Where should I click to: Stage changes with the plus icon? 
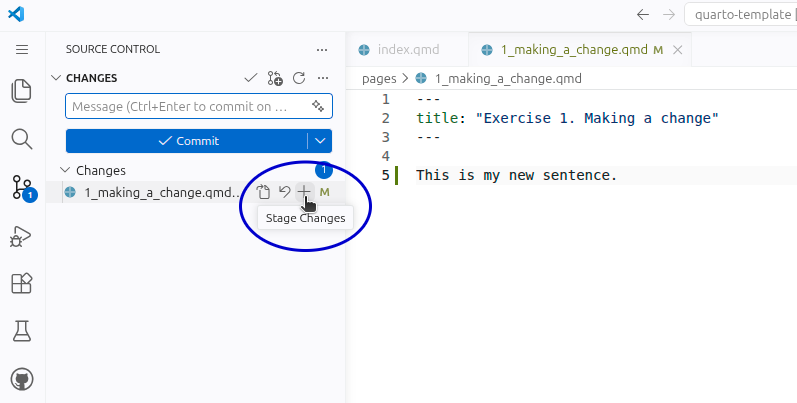click(303, 192)
